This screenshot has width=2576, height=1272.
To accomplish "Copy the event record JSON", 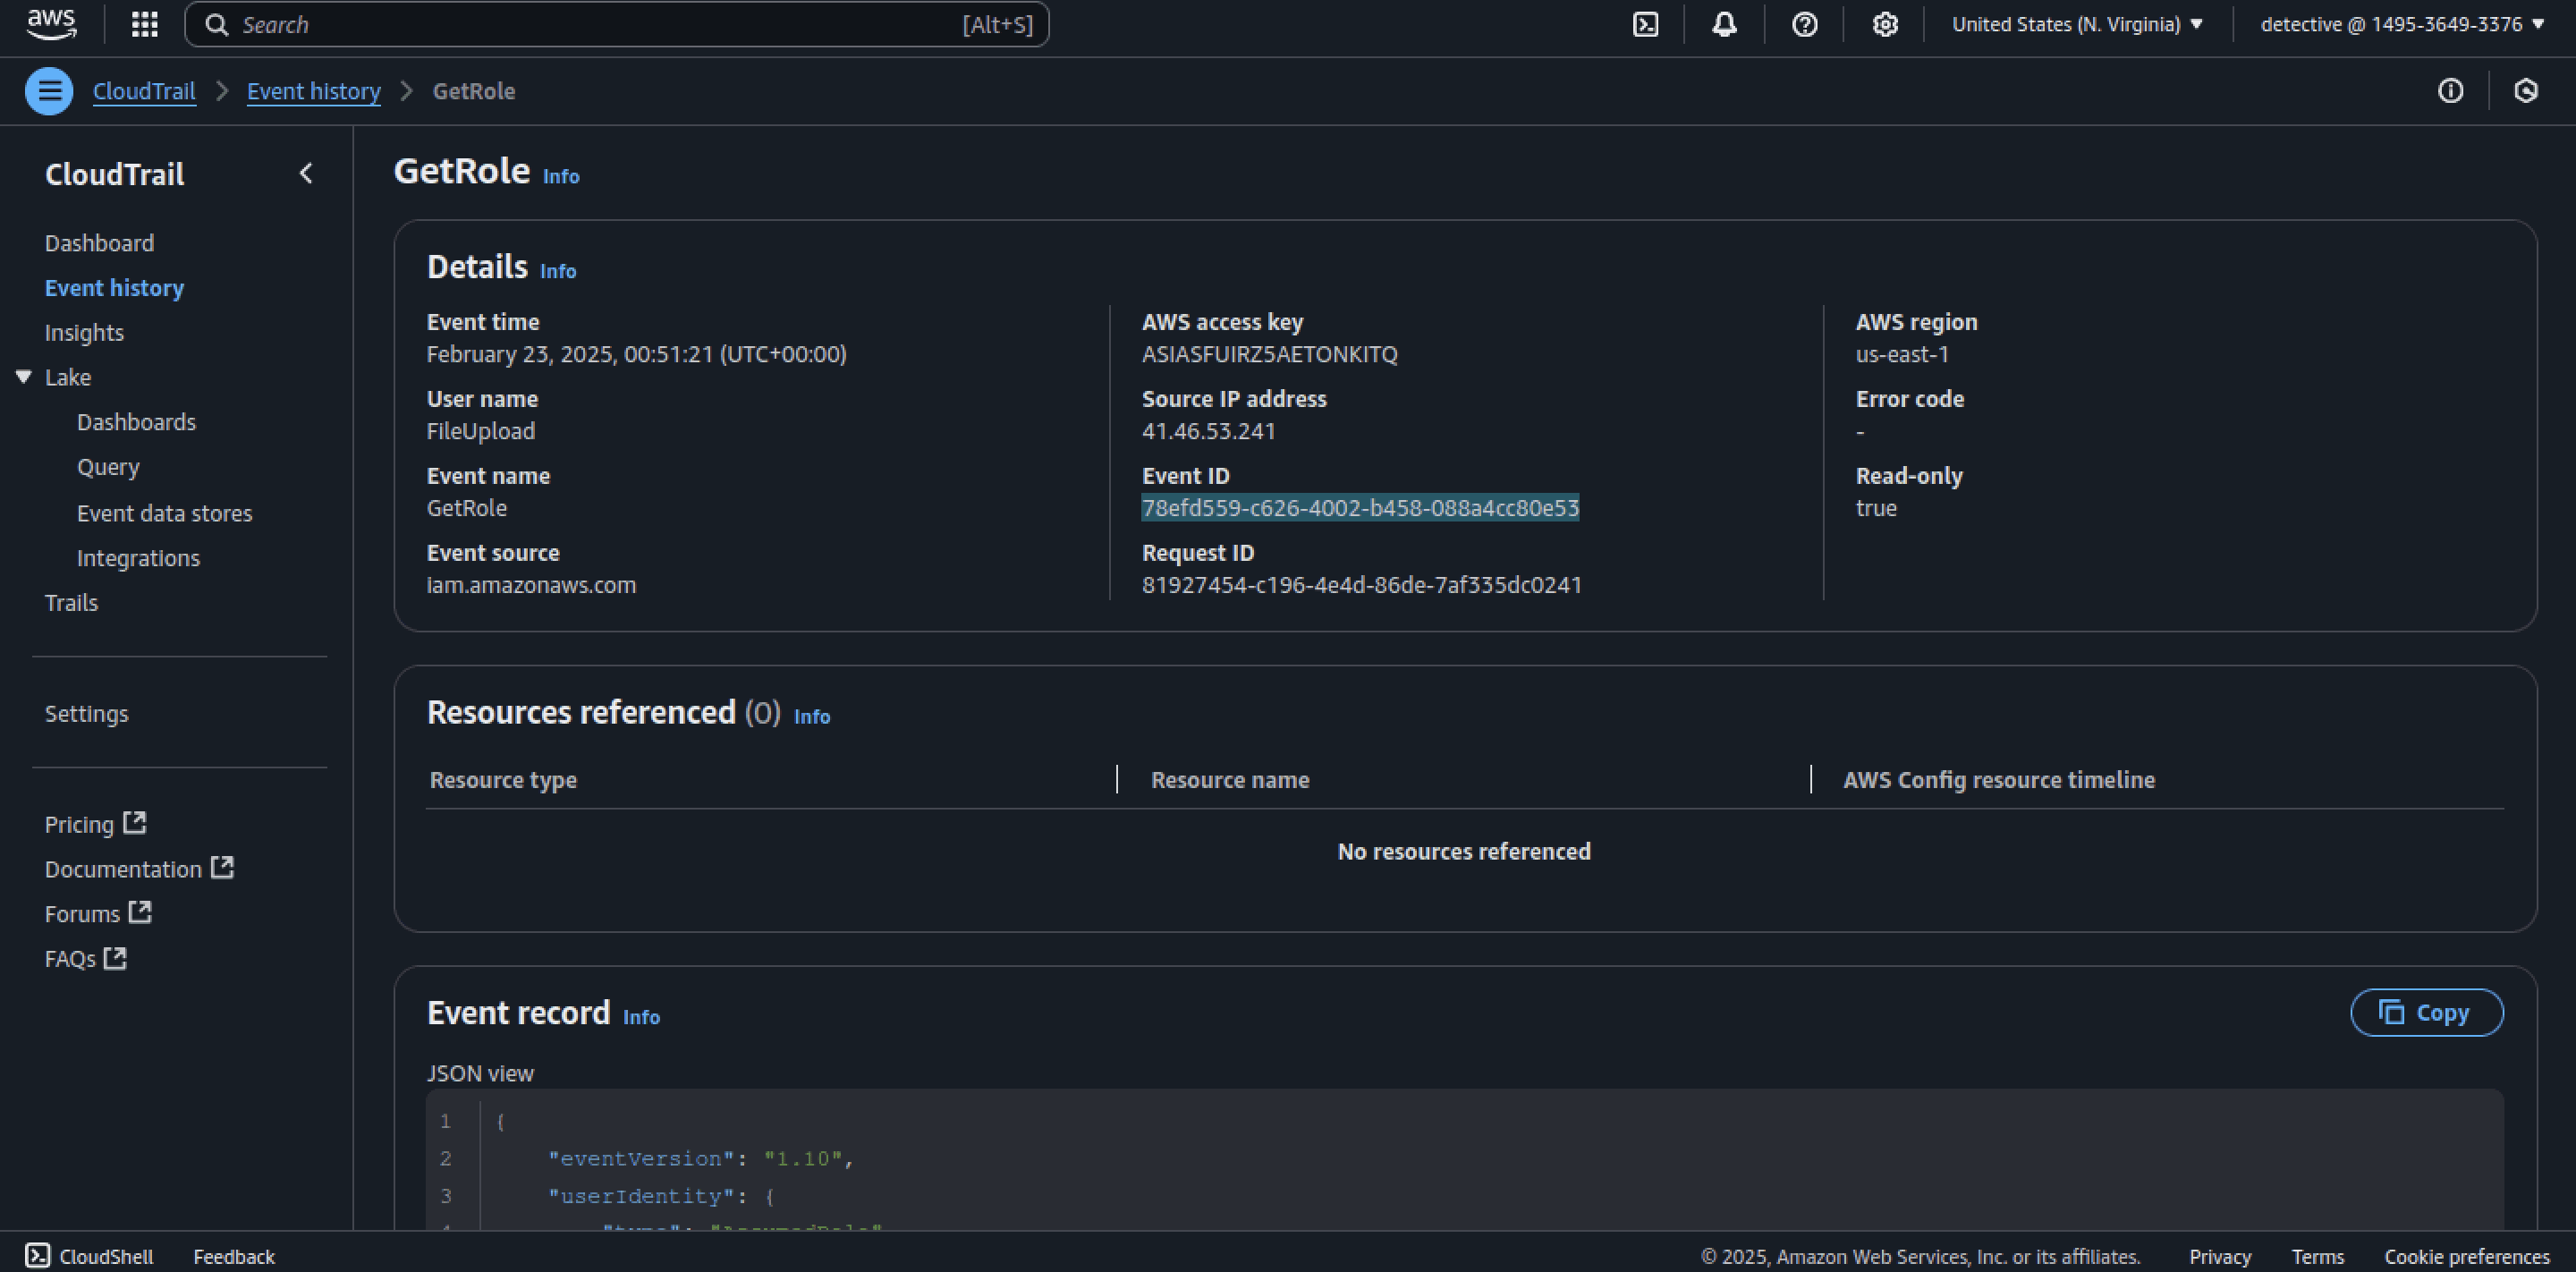I will pyautogui.click(x=2426, y=1013).
